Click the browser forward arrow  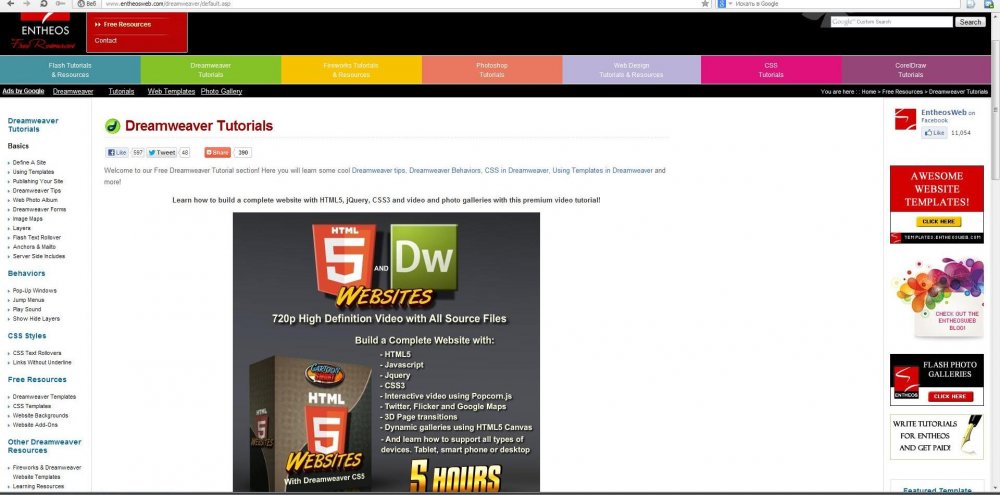(27, 4)
